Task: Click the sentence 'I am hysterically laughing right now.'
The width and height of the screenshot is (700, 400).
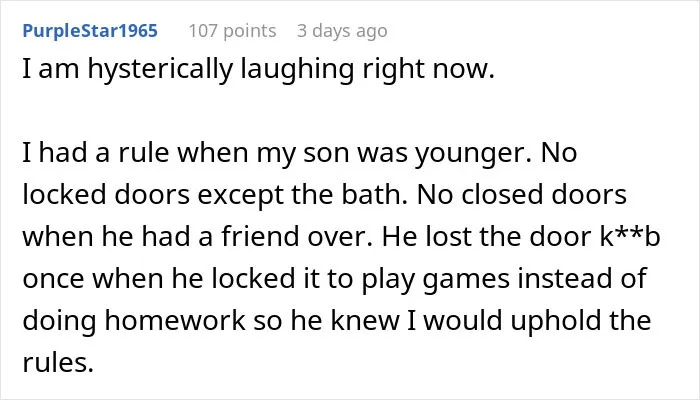Action: coord(258,70)
